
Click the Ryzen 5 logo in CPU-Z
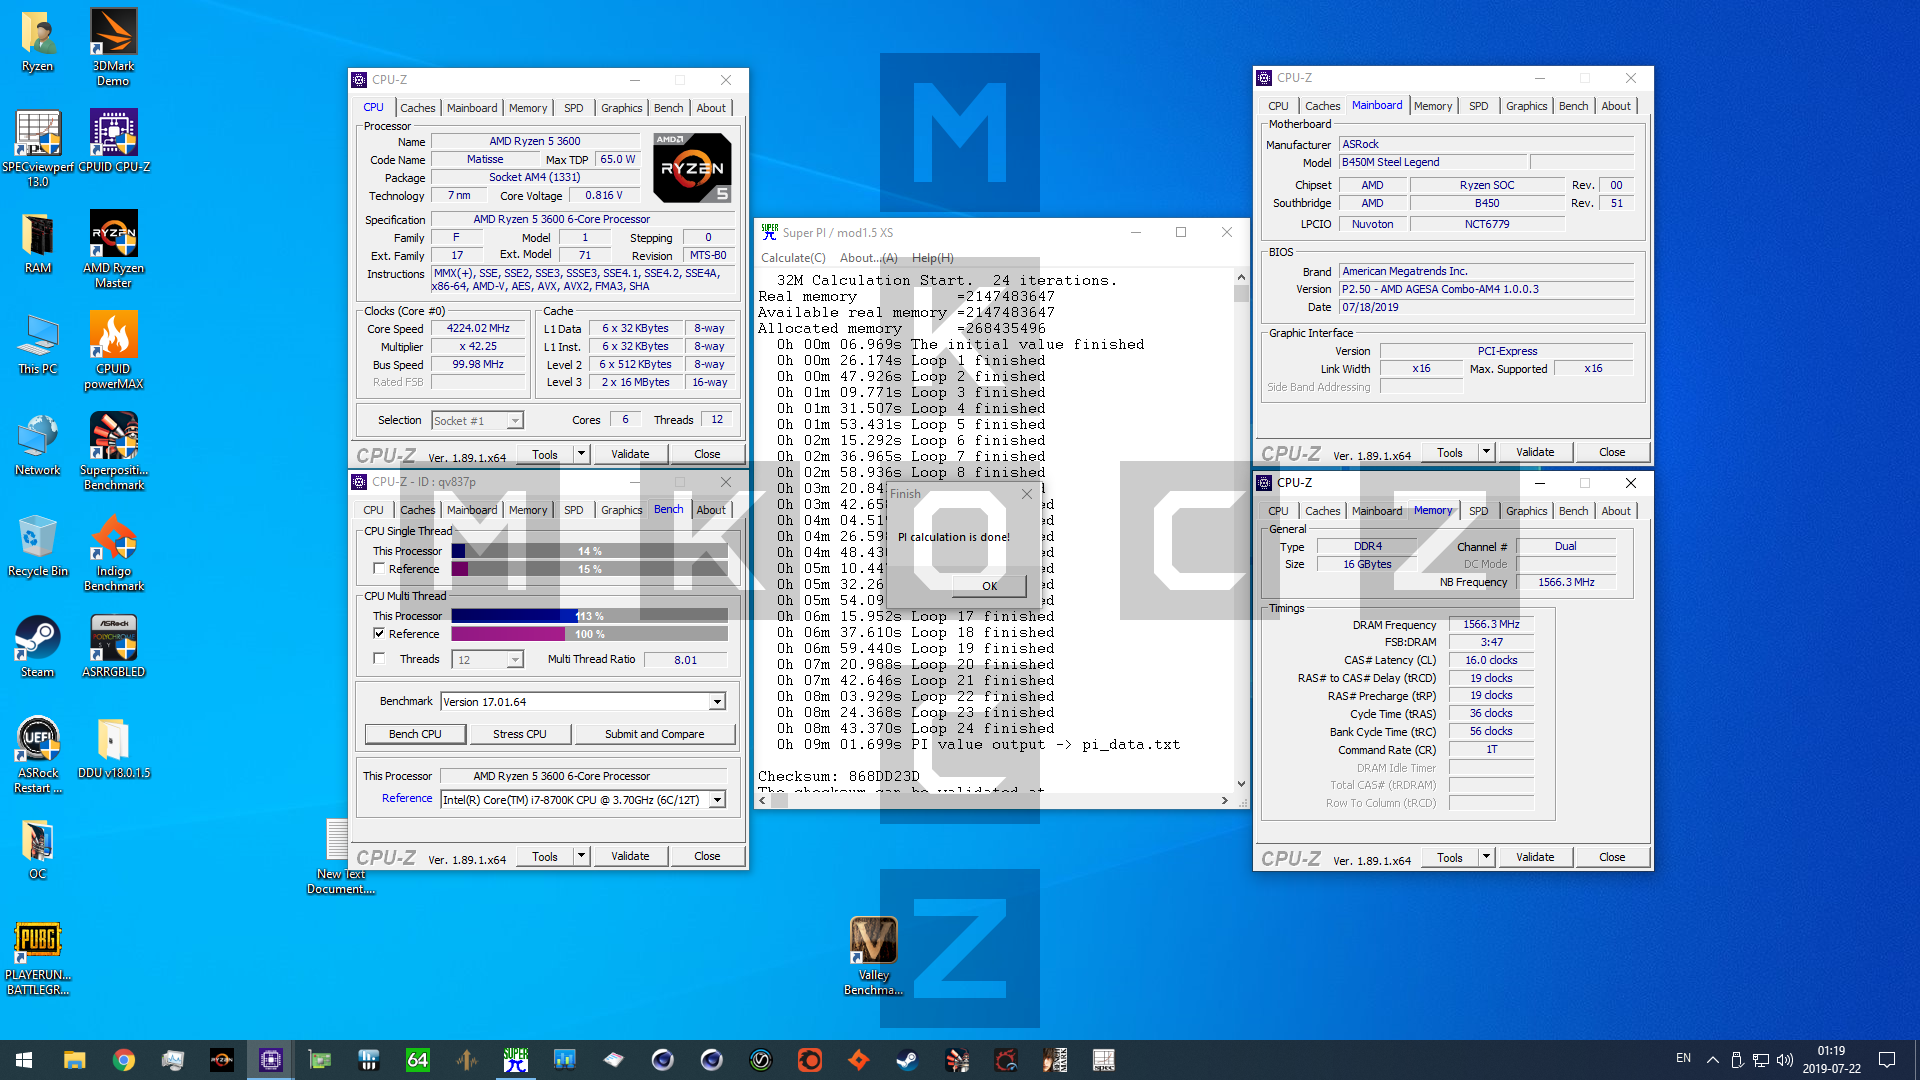click(692, 168)
